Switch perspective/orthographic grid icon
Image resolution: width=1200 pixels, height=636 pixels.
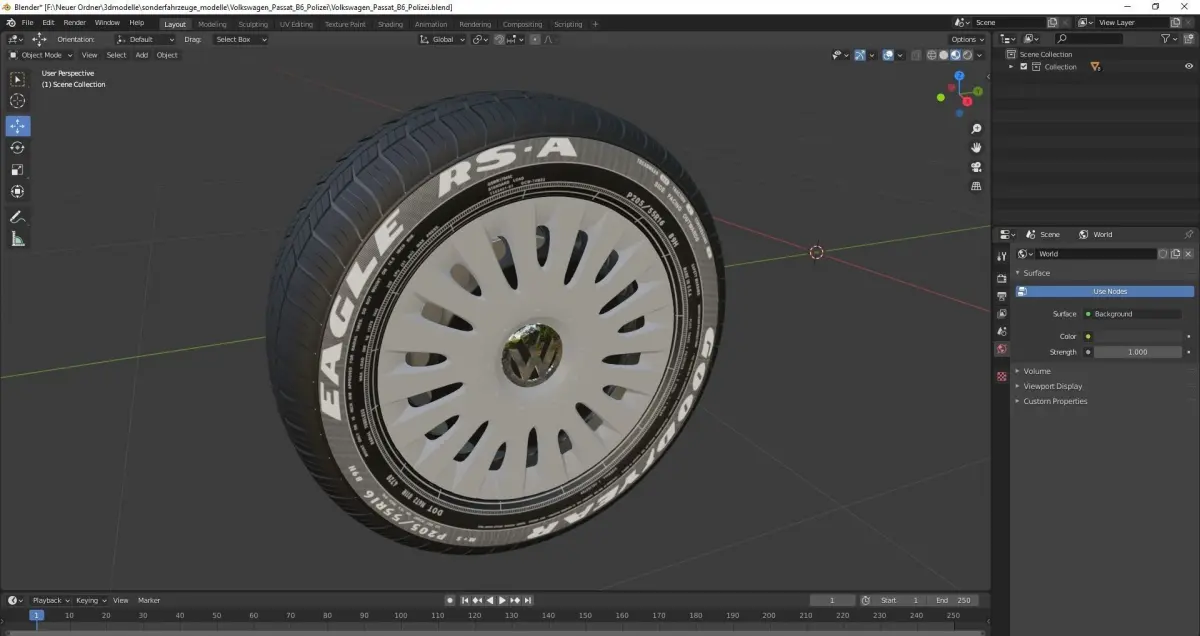coord(976,186)
